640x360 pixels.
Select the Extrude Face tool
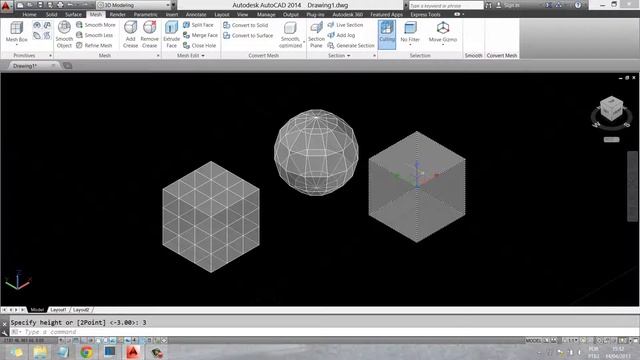point(171,34)
